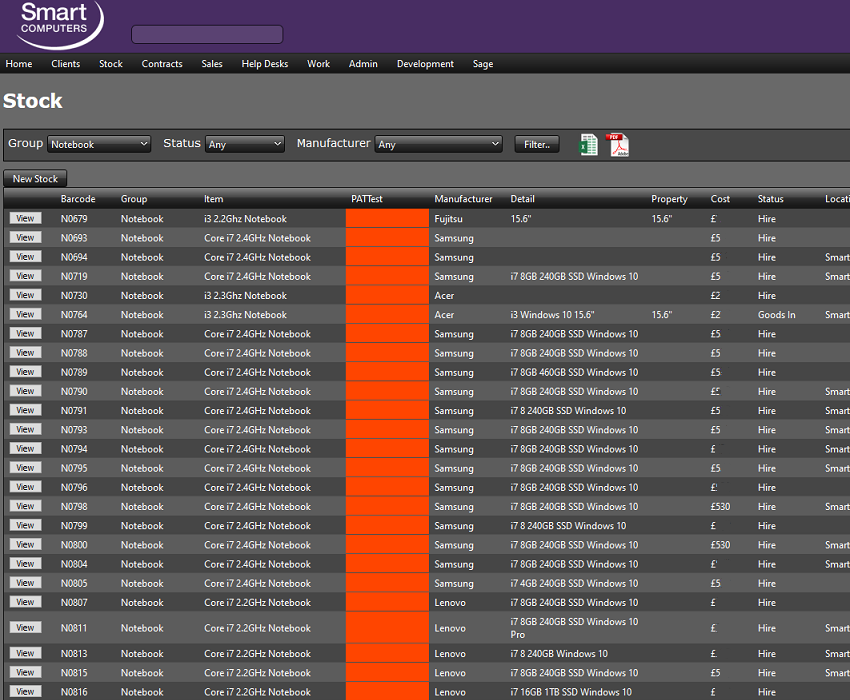Expand the Status dropdown
This screenshot has width=850, height=700.
coord(245,144)
